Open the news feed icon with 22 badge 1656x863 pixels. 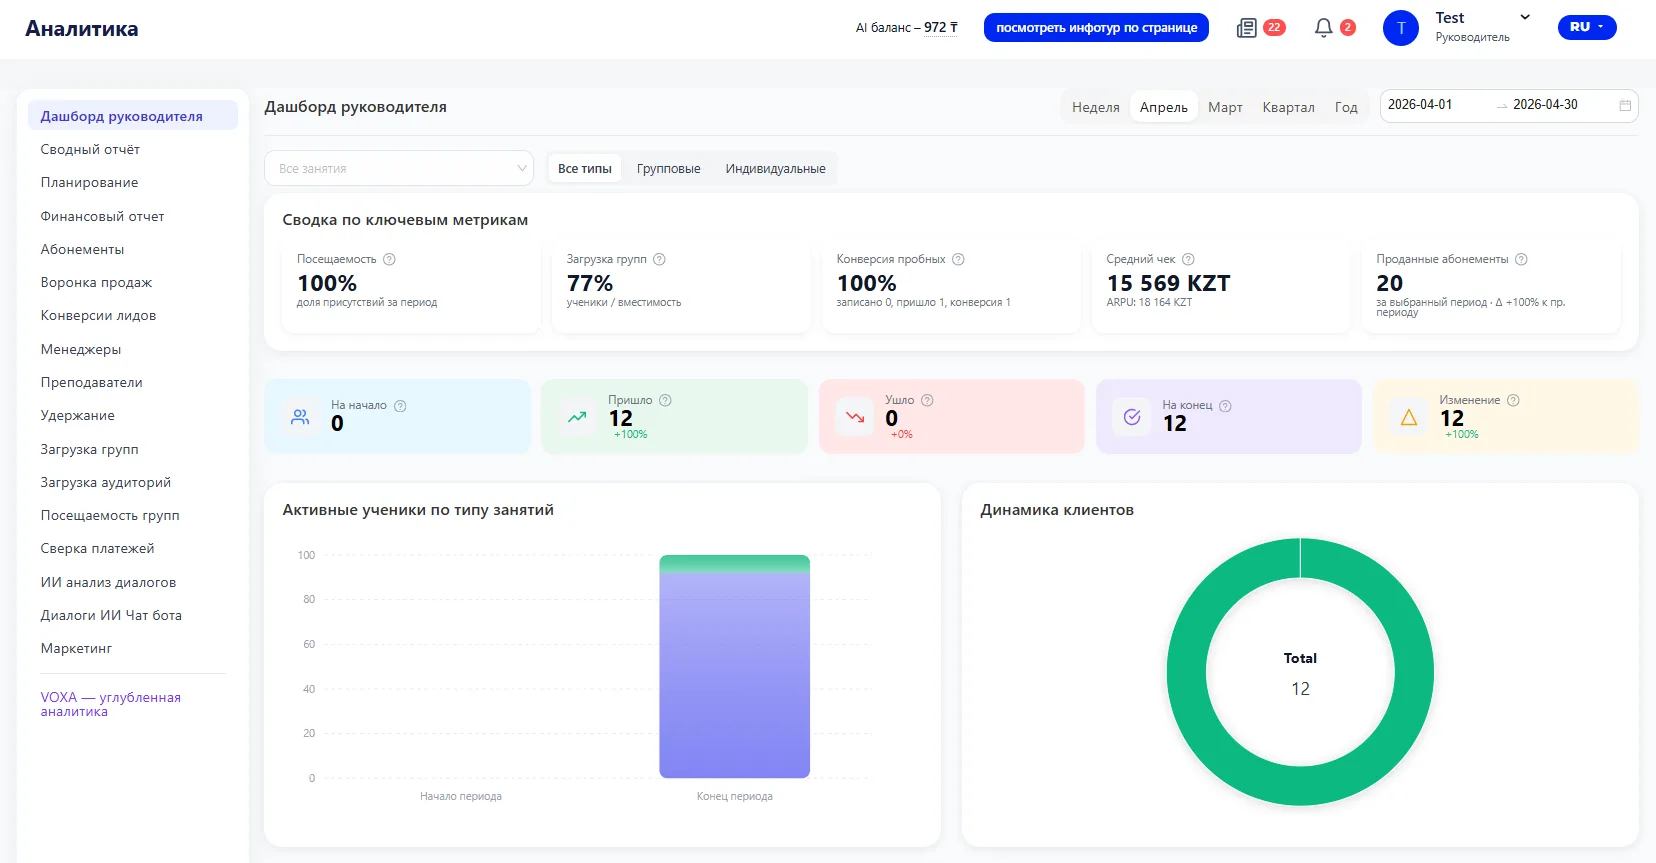click(x=1247, y=28)
